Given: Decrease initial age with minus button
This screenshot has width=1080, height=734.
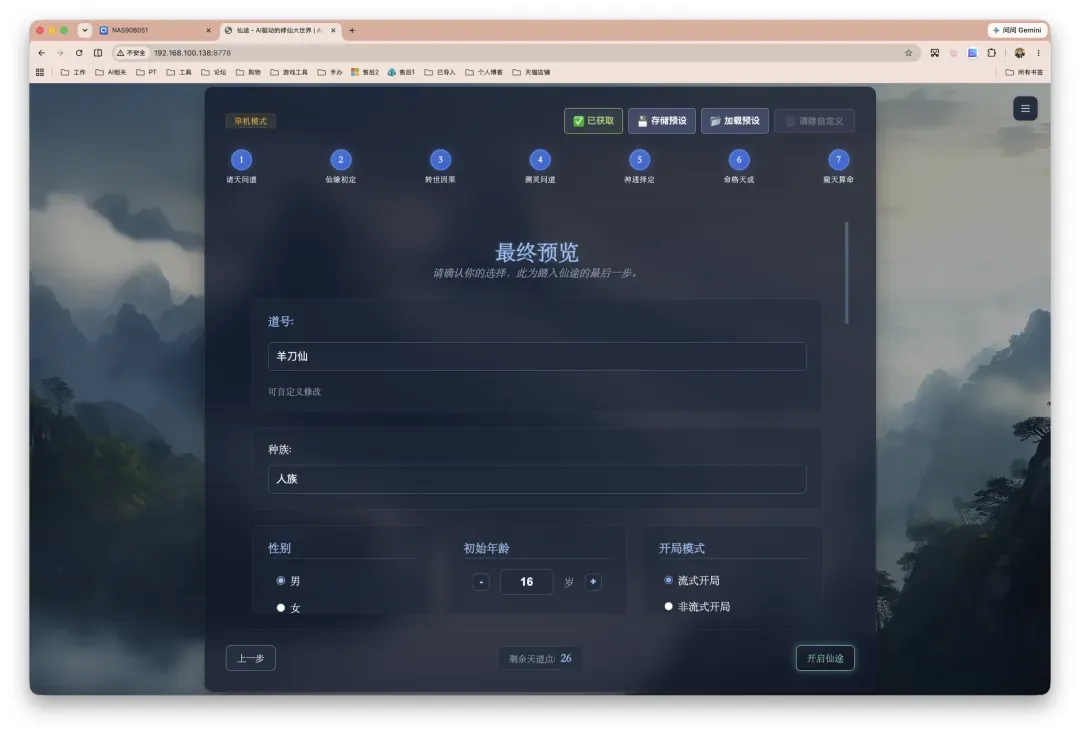Looking at the screenshot, I should click(481, 583).
